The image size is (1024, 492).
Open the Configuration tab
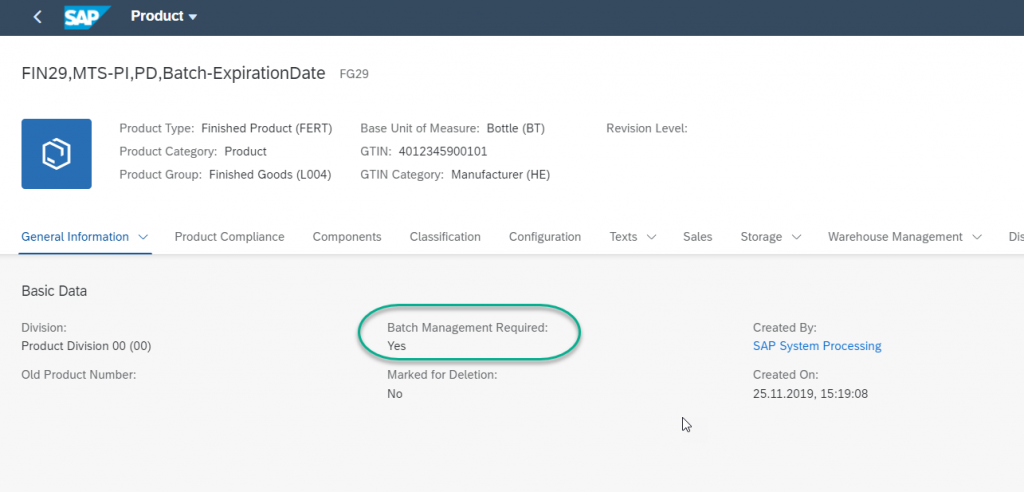click(545, 237)
